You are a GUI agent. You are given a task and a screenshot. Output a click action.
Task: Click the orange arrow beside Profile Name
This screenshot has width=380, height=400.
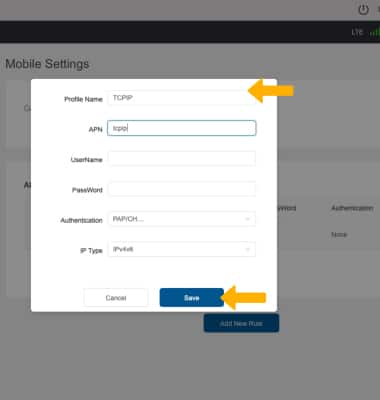[271, 91]
